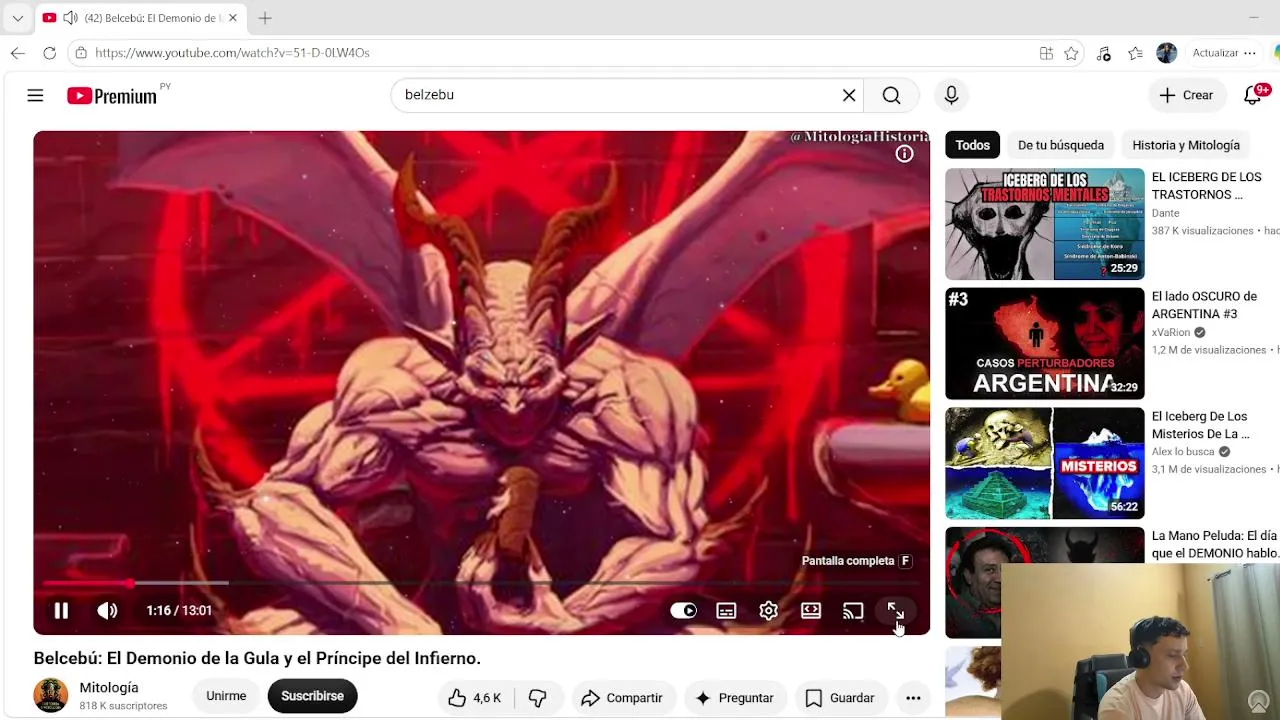View site information for youtube.com
Screen dimensions: 1280x720
(81, 53)
